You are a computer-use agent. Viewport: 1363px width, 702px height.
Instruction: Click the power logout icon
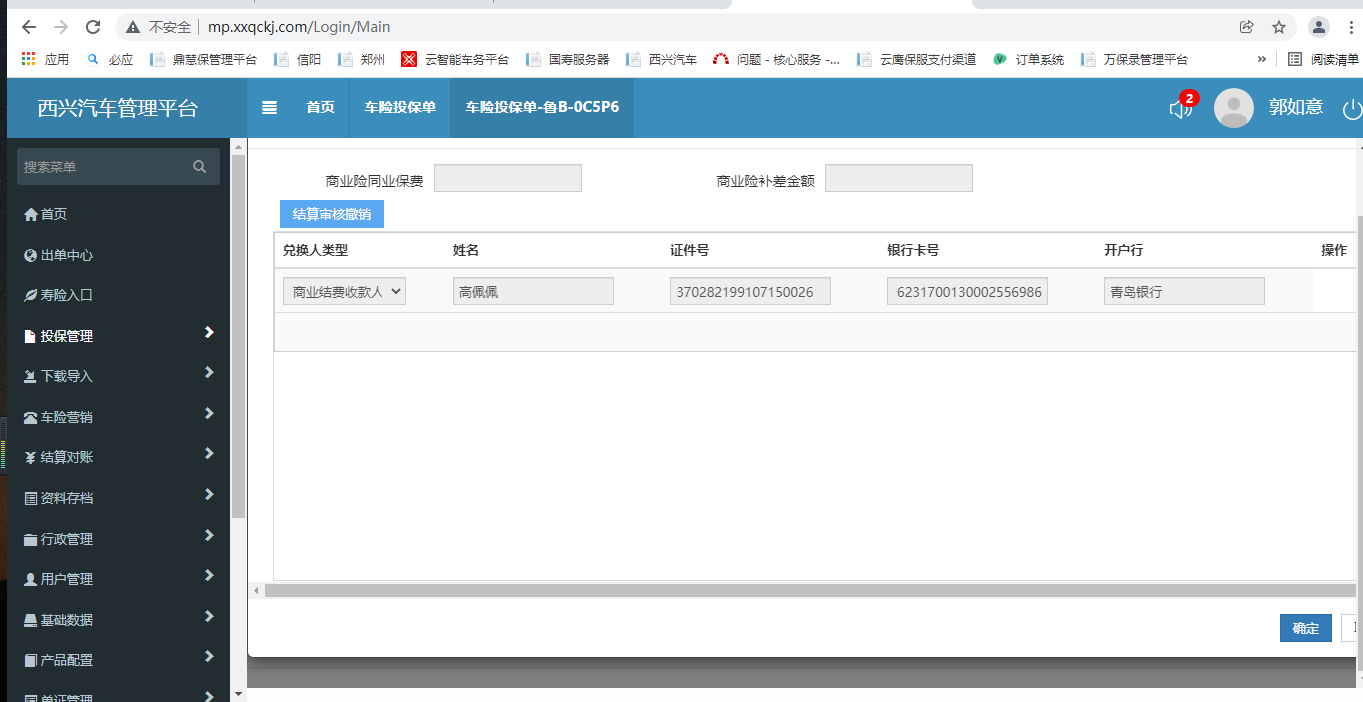[1351, 109]
